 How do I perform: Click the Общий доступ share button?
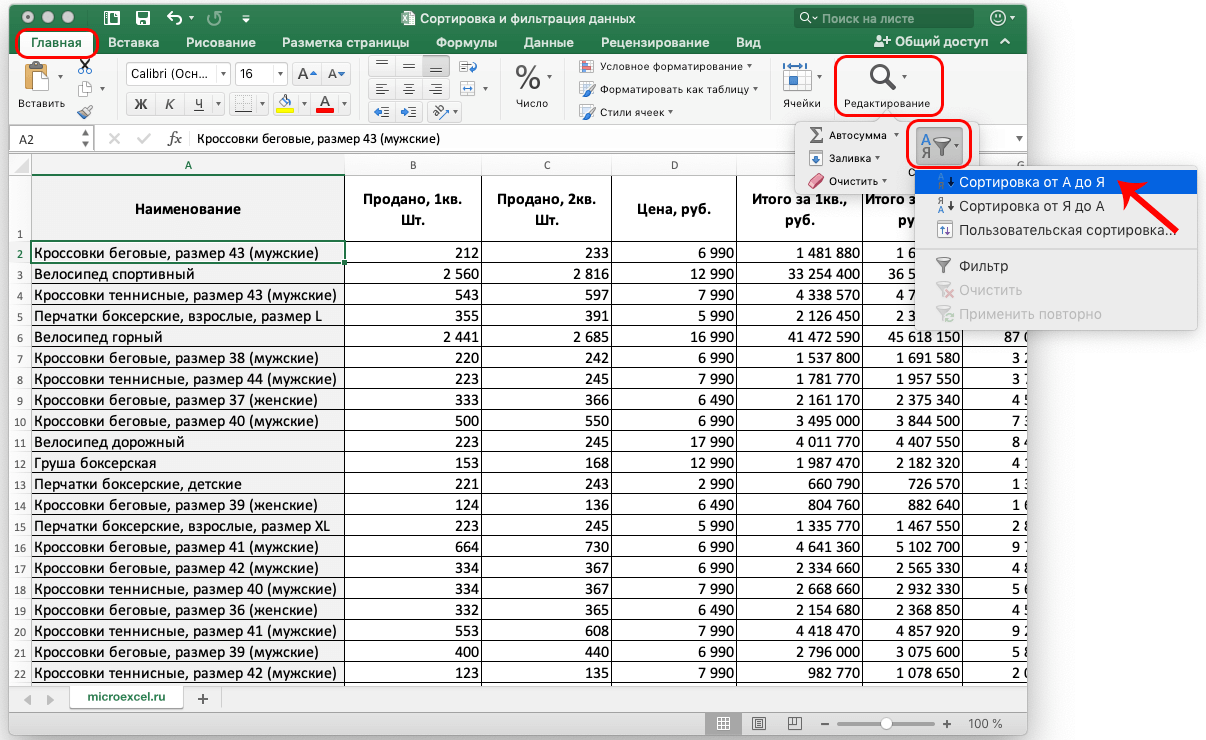[930, 42]
